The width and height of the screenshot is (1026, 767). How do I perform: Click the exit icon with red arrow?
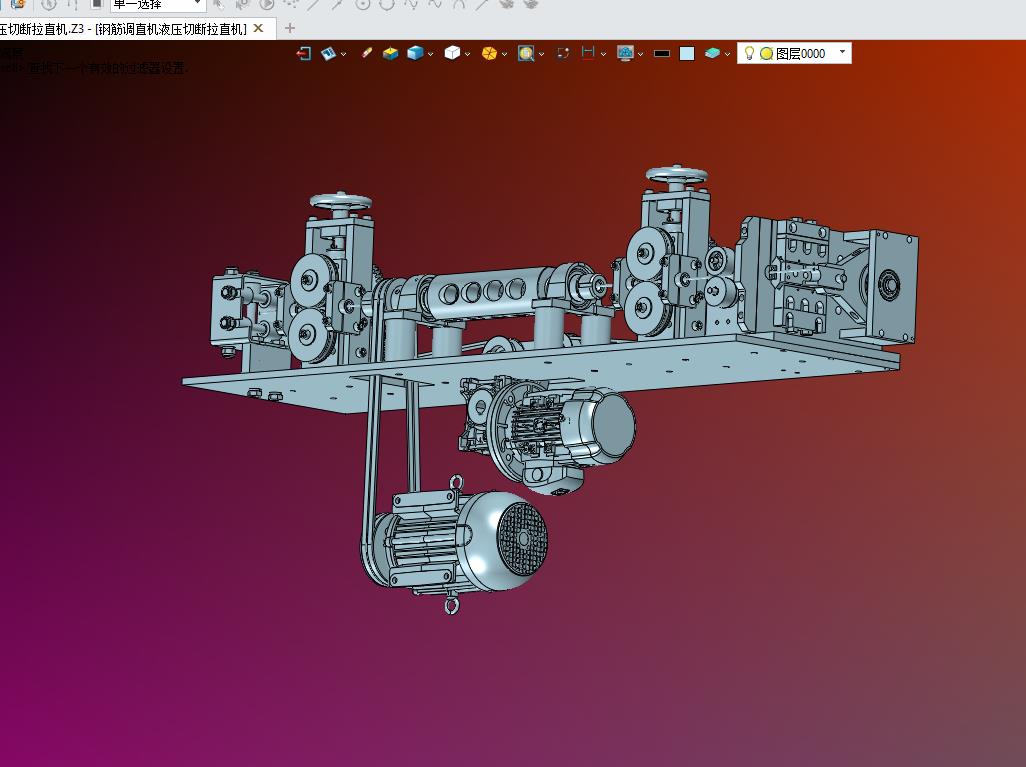point(304,54)
